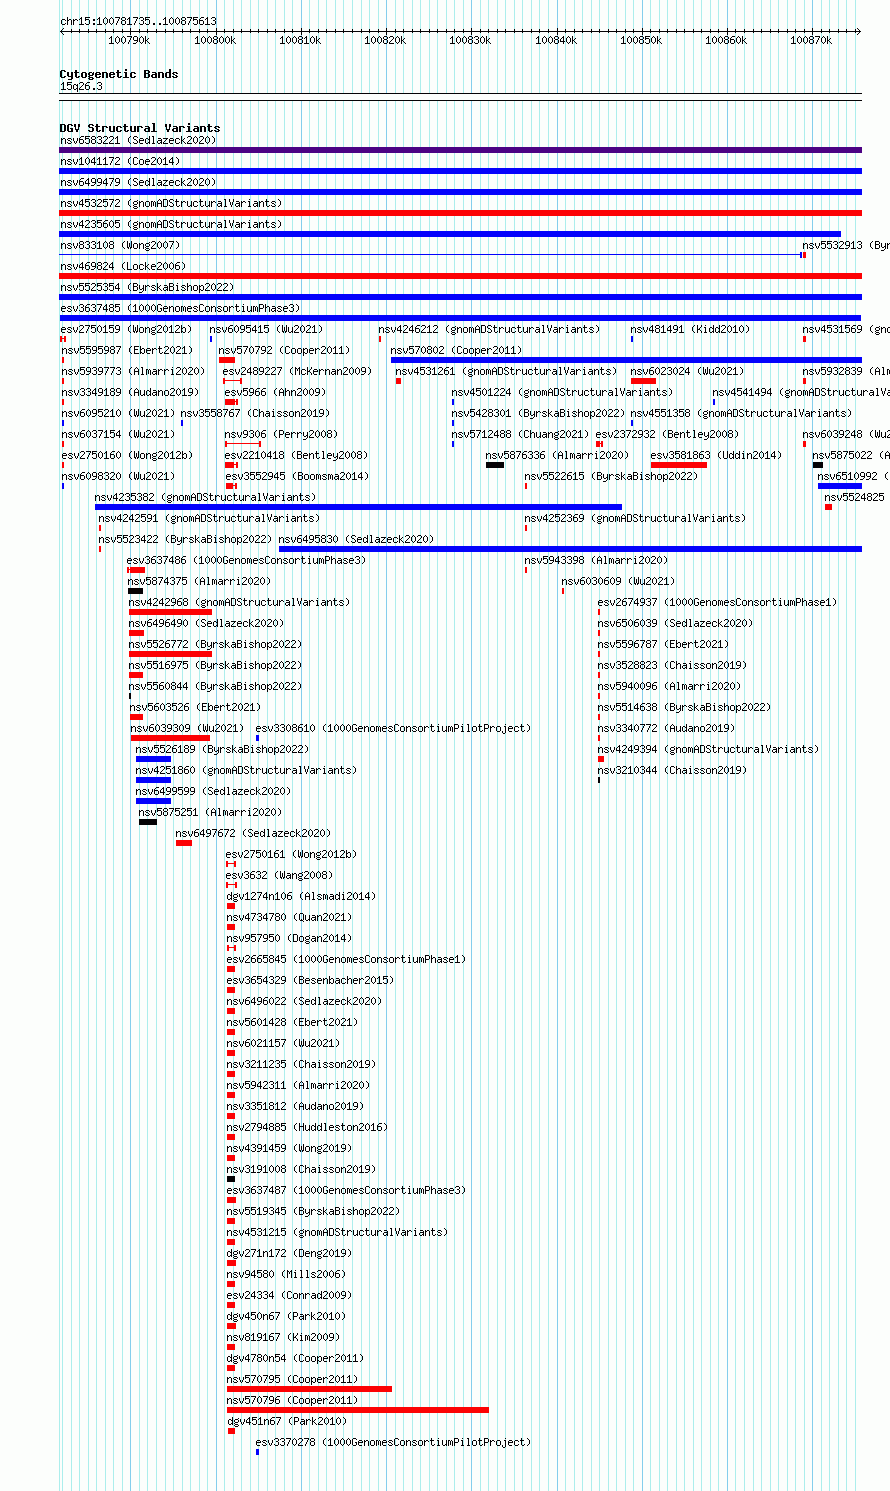This screenshot has height=1491, width=890.
Task: Select nsv5876336 (Almarri2020) label
Action: tap(557, 455)
